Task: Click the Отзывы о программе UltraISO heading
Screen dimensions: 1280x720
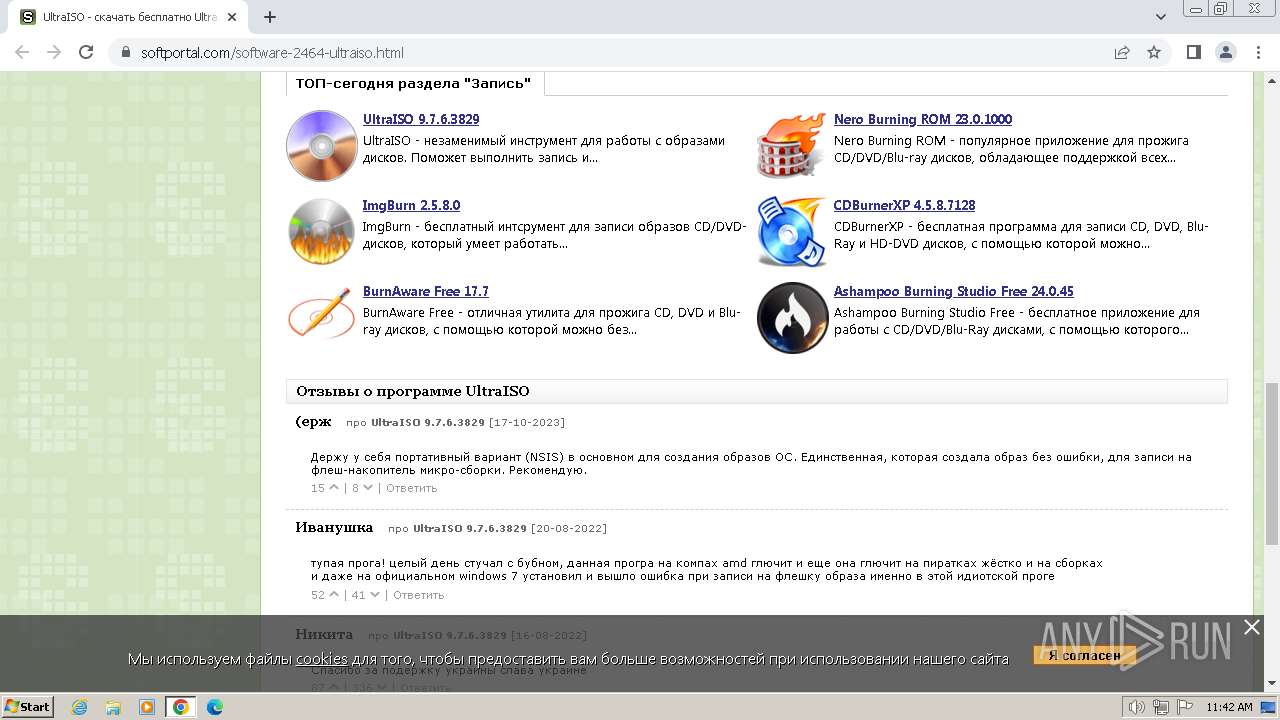Action: click(x=413, y=391)
